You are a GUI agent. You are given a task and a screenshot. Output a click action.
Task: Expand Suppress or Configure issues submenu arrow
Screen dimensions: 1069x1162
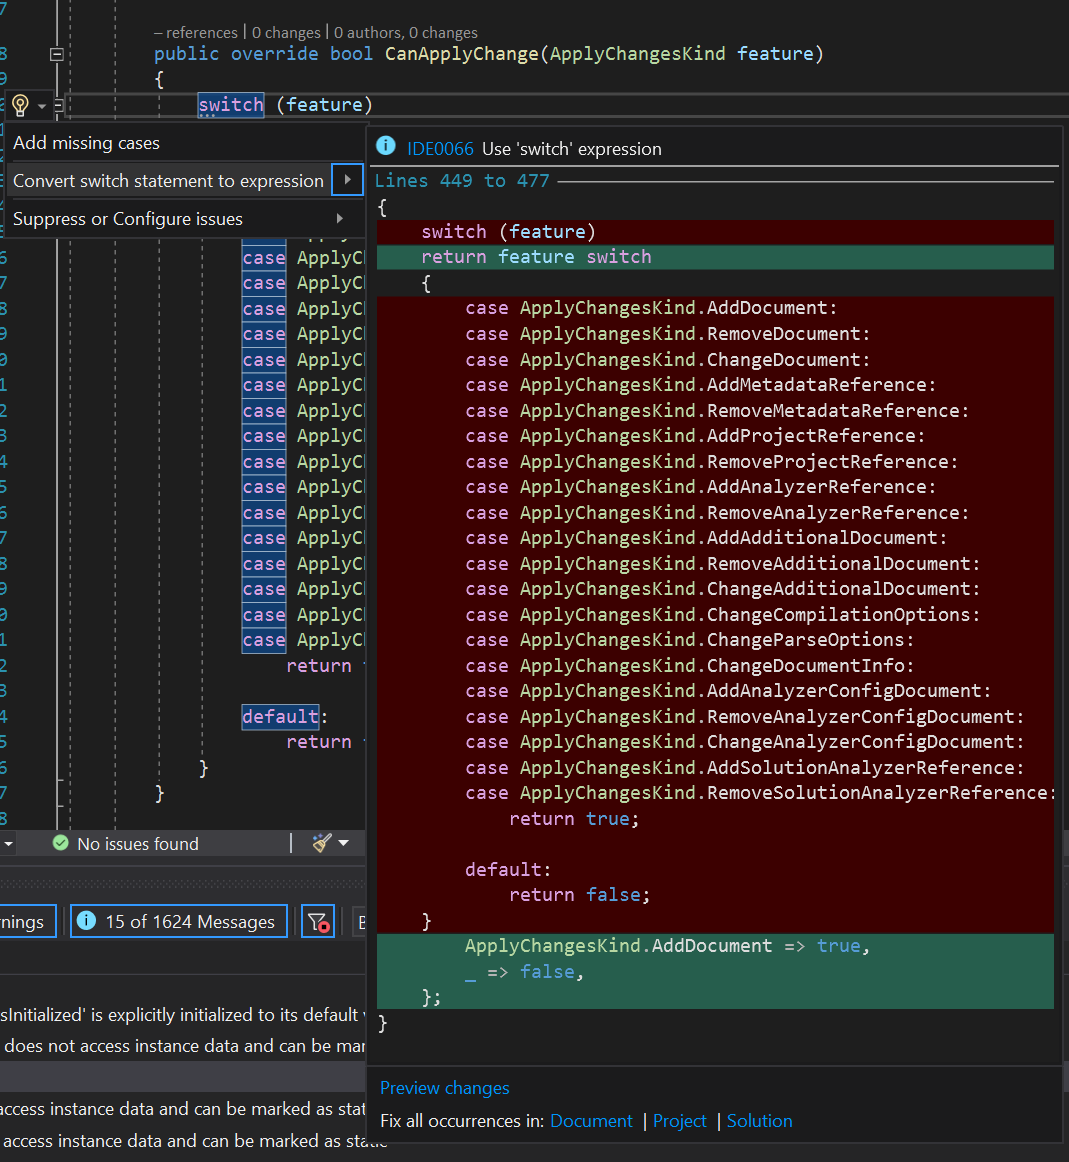coord(340,219)
